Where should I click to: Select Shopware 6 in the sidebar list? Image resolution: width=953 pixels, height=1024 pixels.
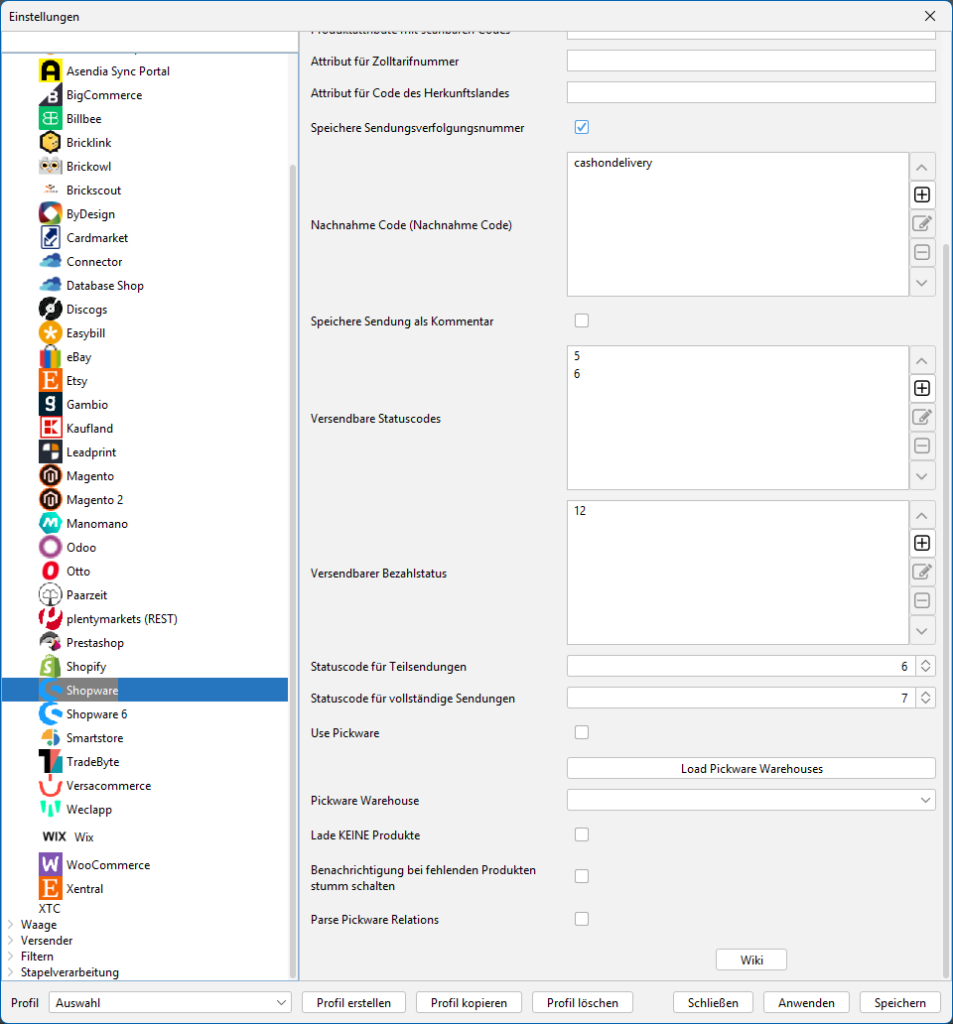(x=96, y=714)
